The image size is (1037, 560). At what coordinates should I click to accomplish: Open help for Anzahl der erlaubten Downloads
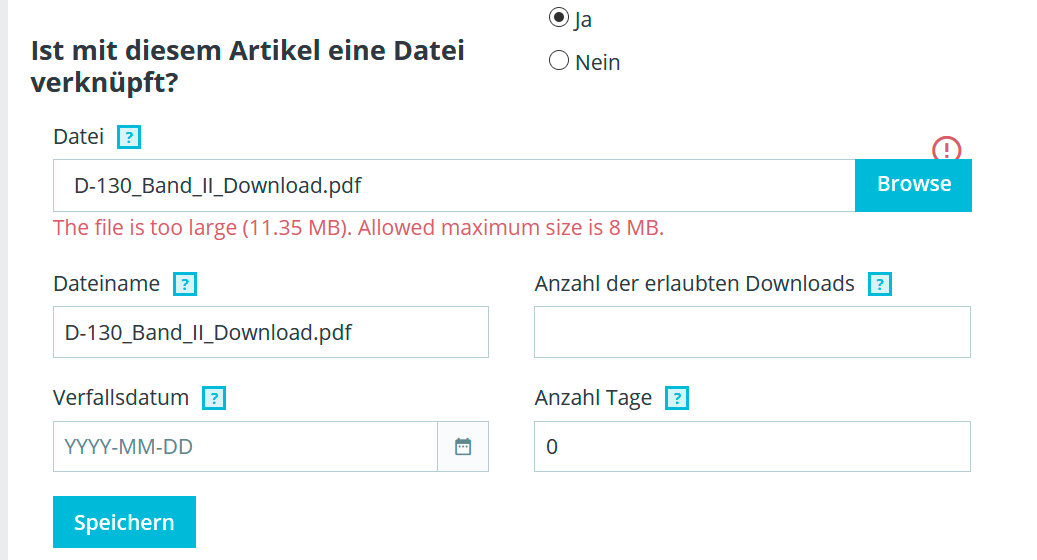tap(880, 284)
